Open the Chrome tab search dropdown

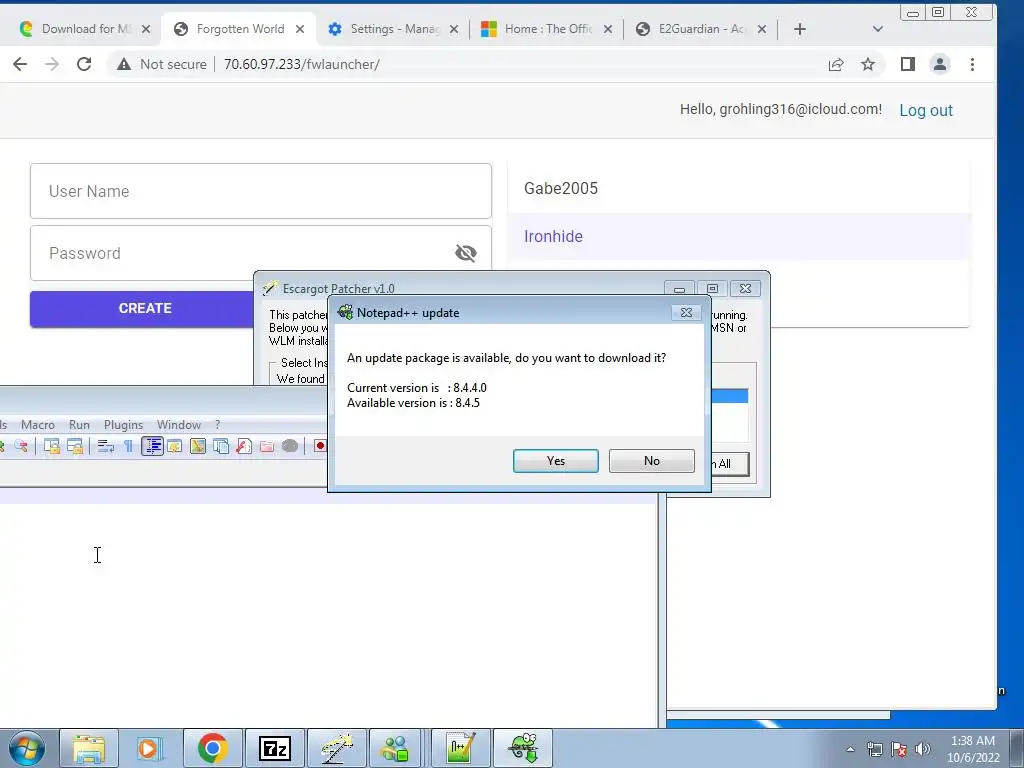pyautogui.click(x=878, y=29)
